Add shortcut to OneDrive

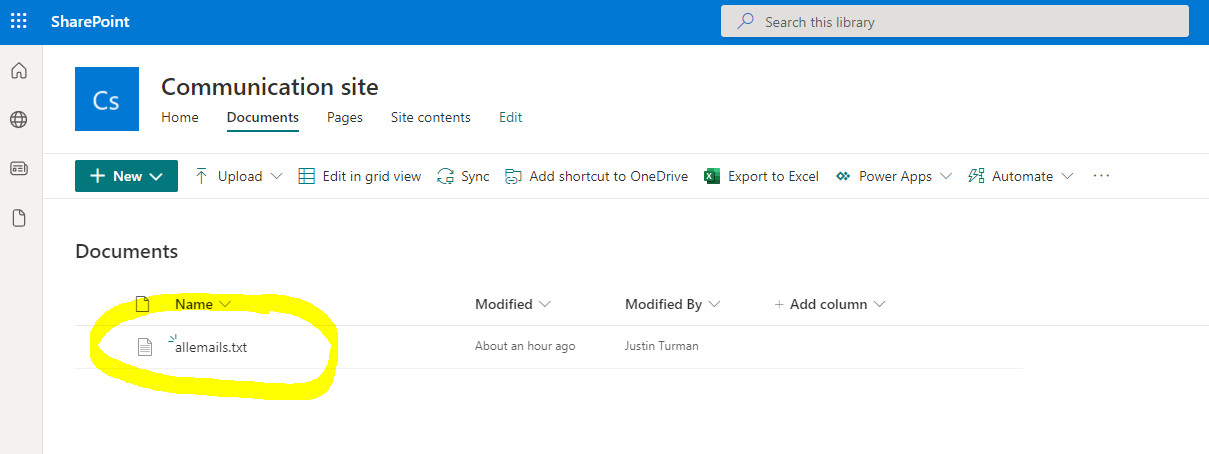pos(597,176)
